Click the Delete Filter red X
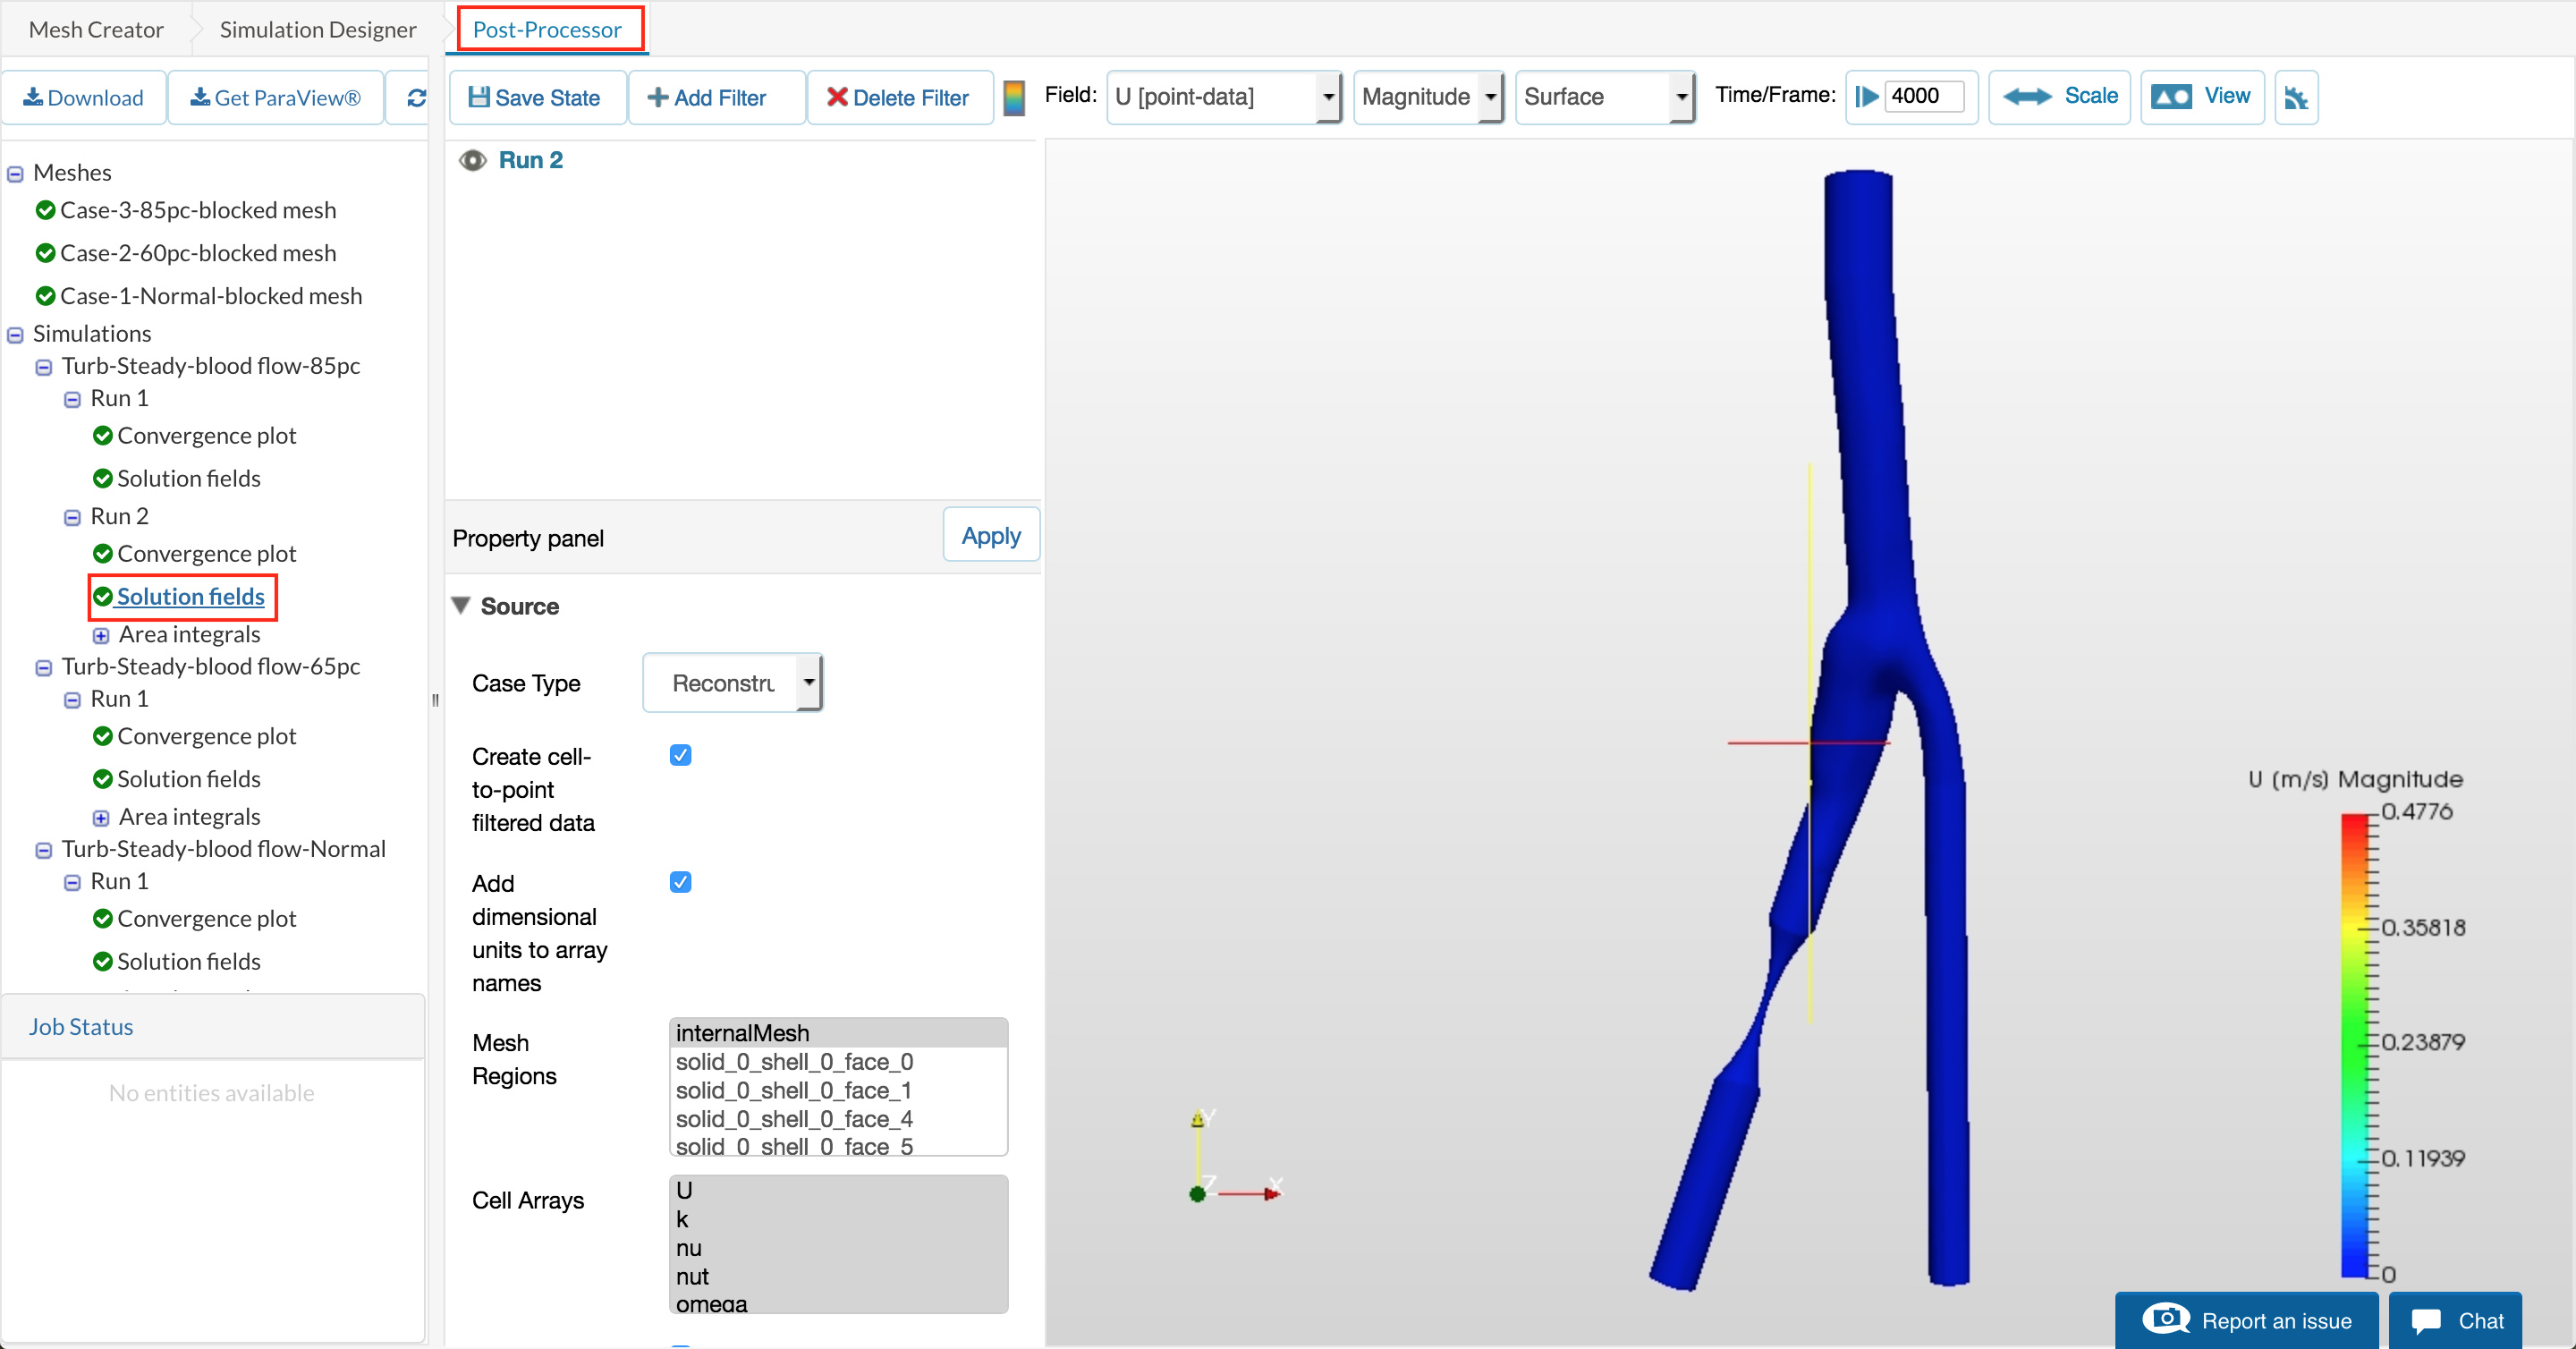2576x1349 pixels. click(x=837, y=97)
